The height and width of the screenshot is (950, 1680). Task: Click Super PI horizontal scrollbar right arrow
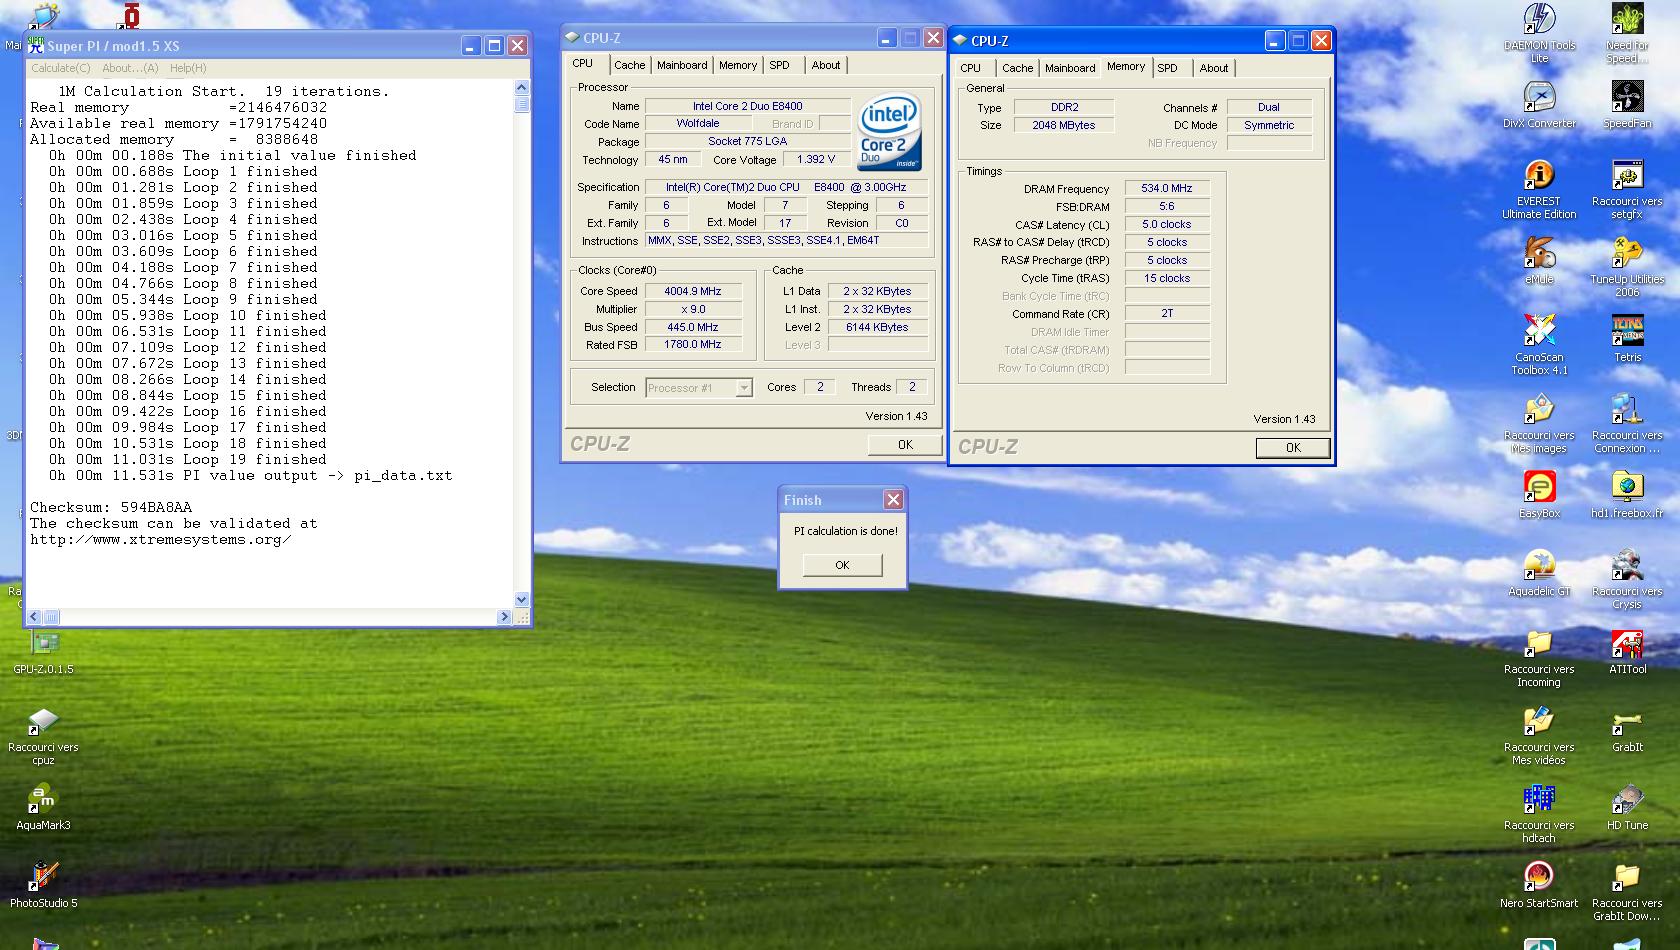[504, 617]
